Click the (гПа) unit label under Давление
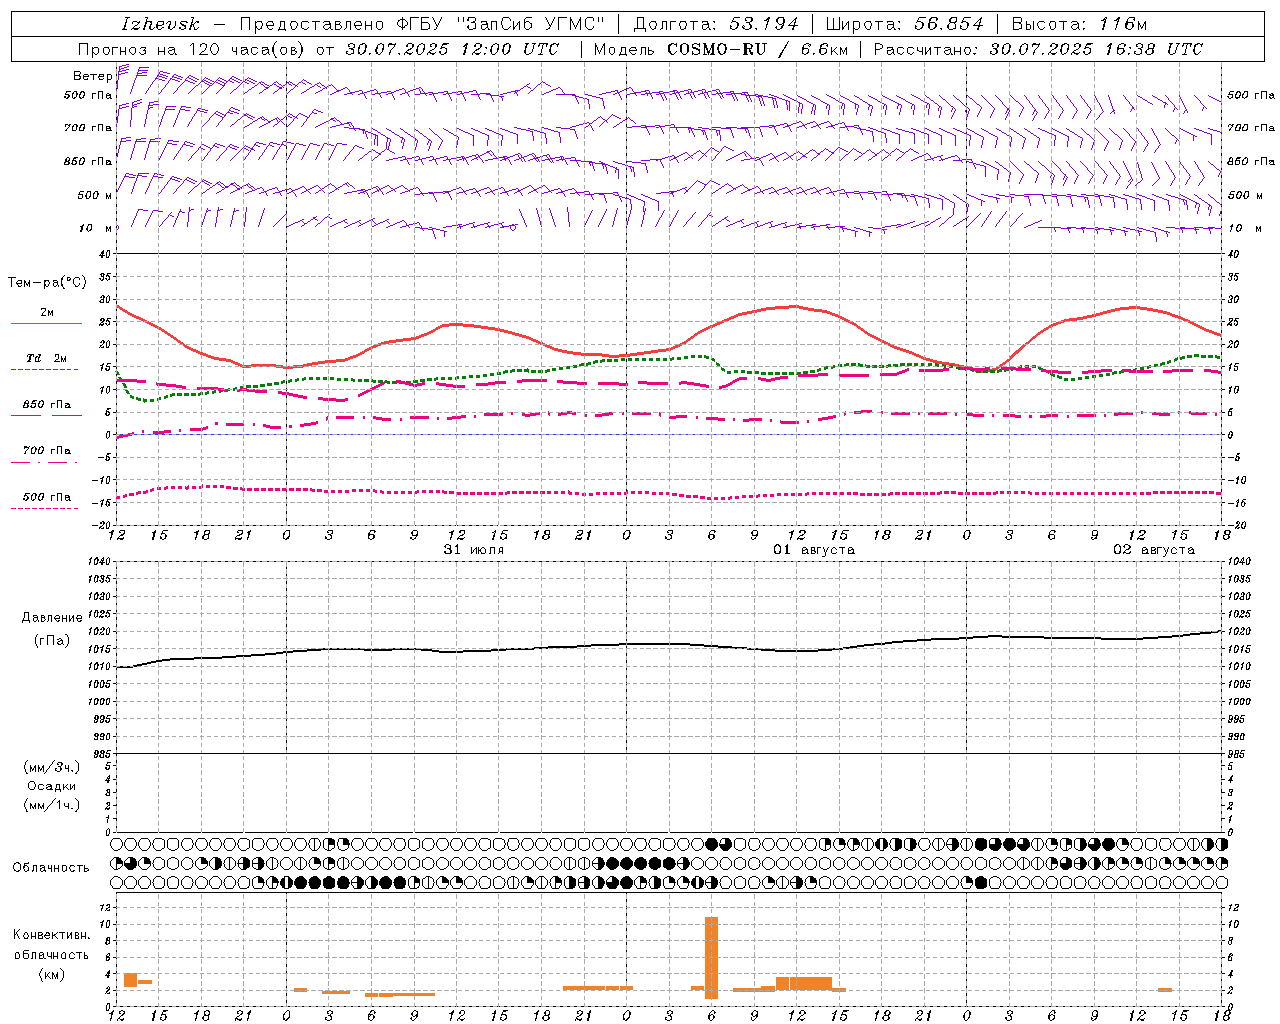This screenshot has height=1024, width=1280. click(52, 640)
